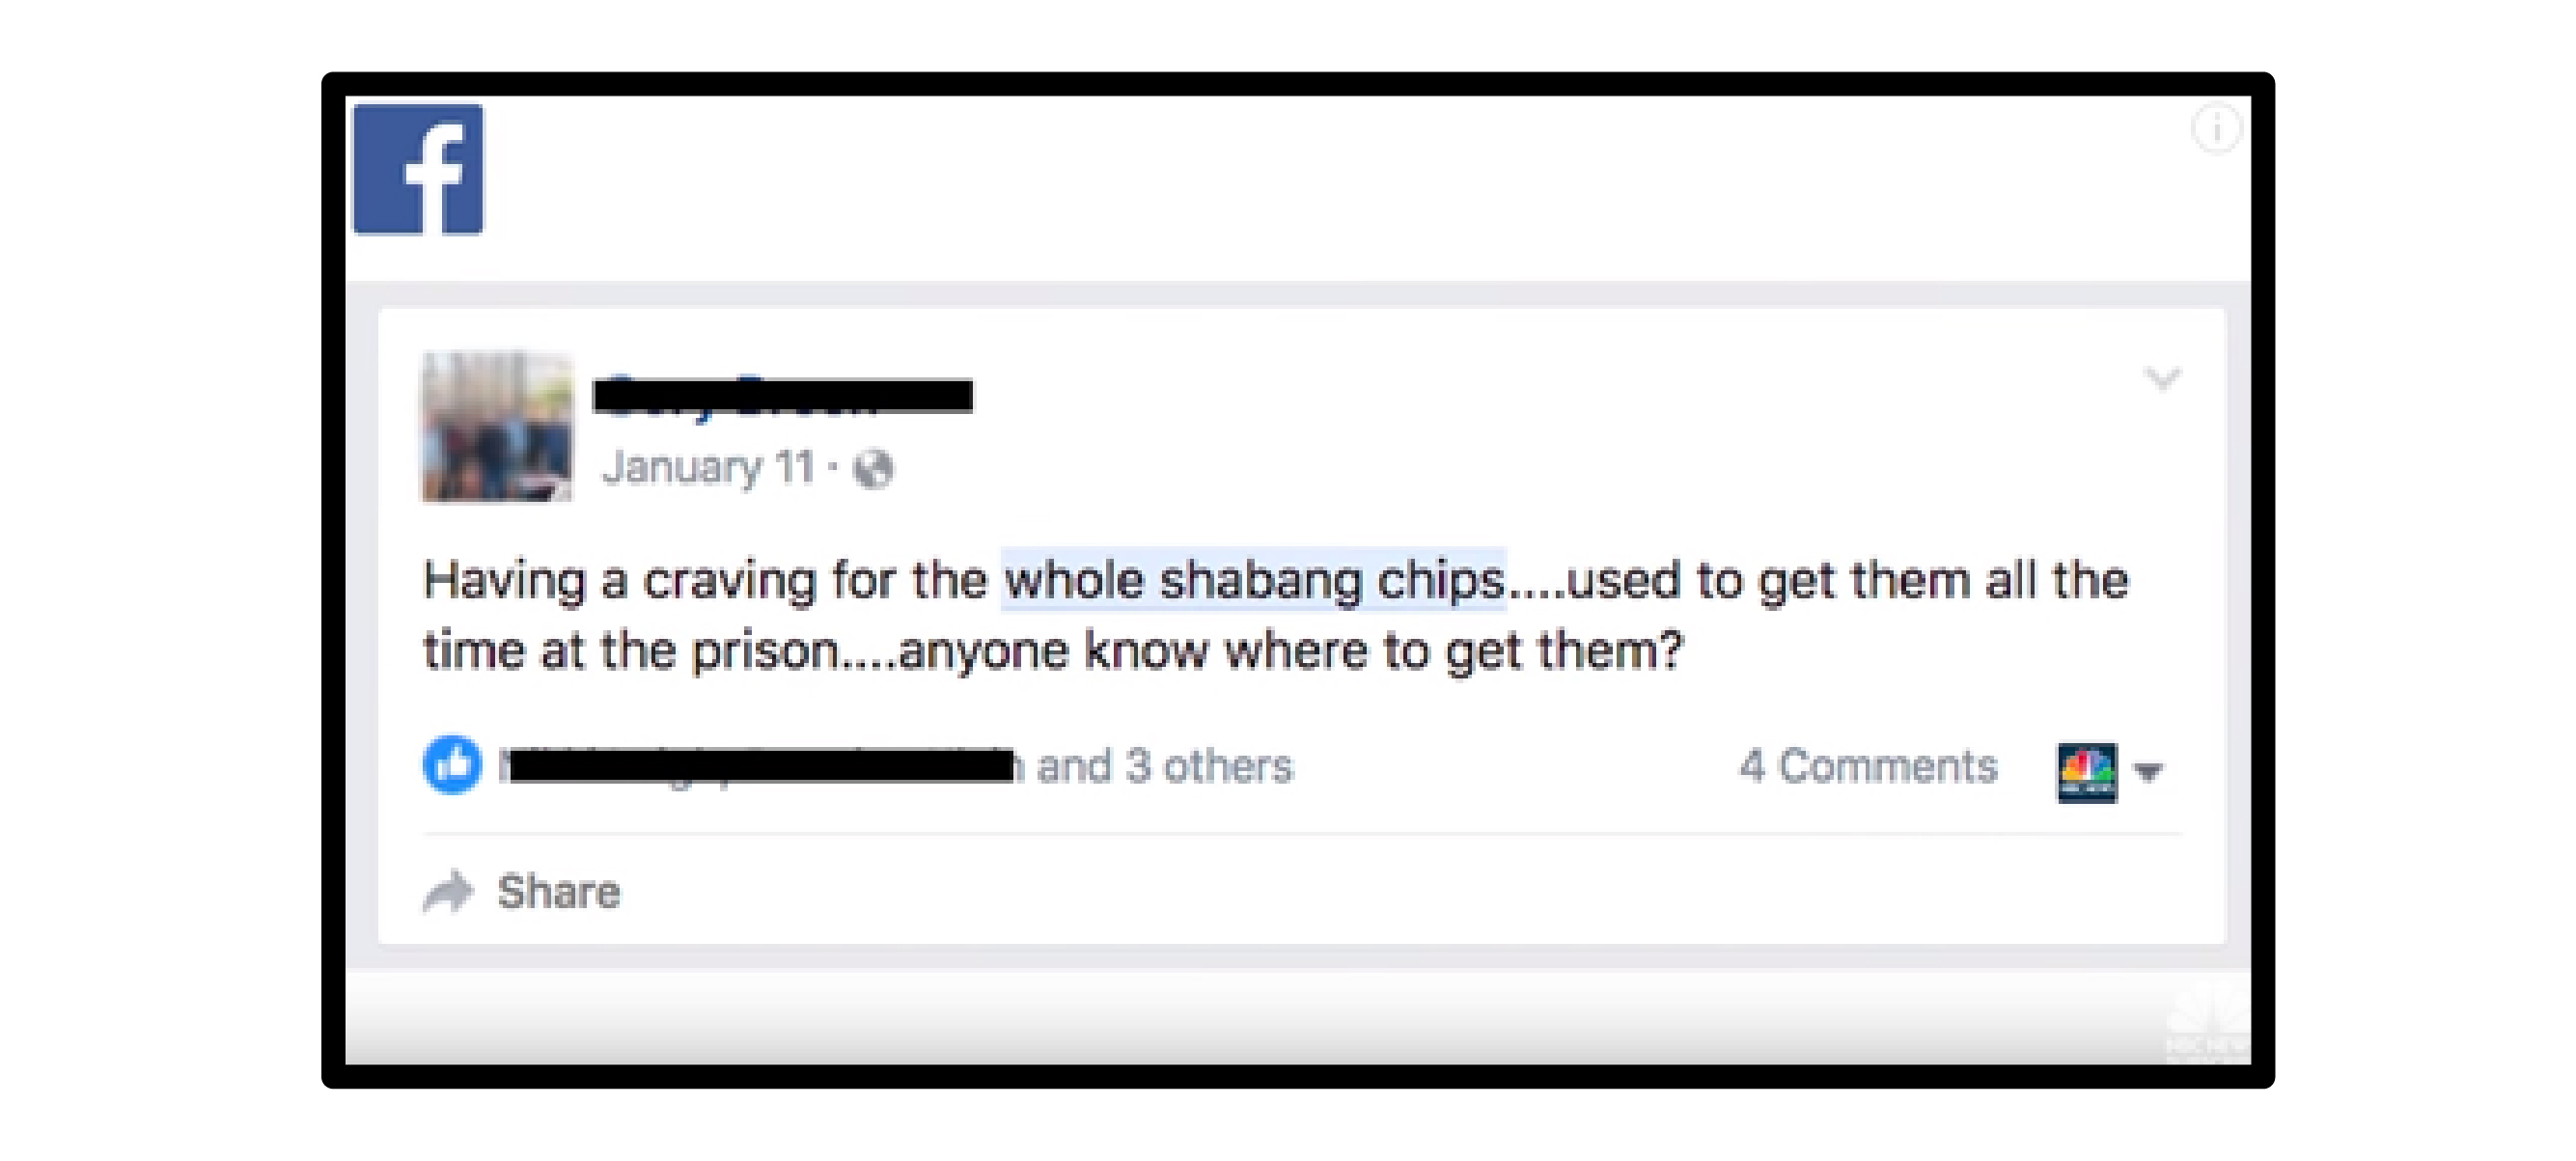
Task: Click the highlighted 'whole shabang chips' text
Action: [x=1254, y=580]
